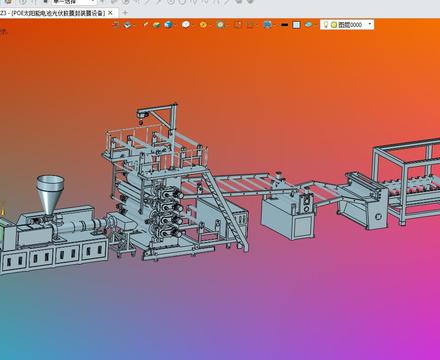This screenshot has width=440, height=360.
Task: Close the POE equipment document tab
Action: coord(110,13)
